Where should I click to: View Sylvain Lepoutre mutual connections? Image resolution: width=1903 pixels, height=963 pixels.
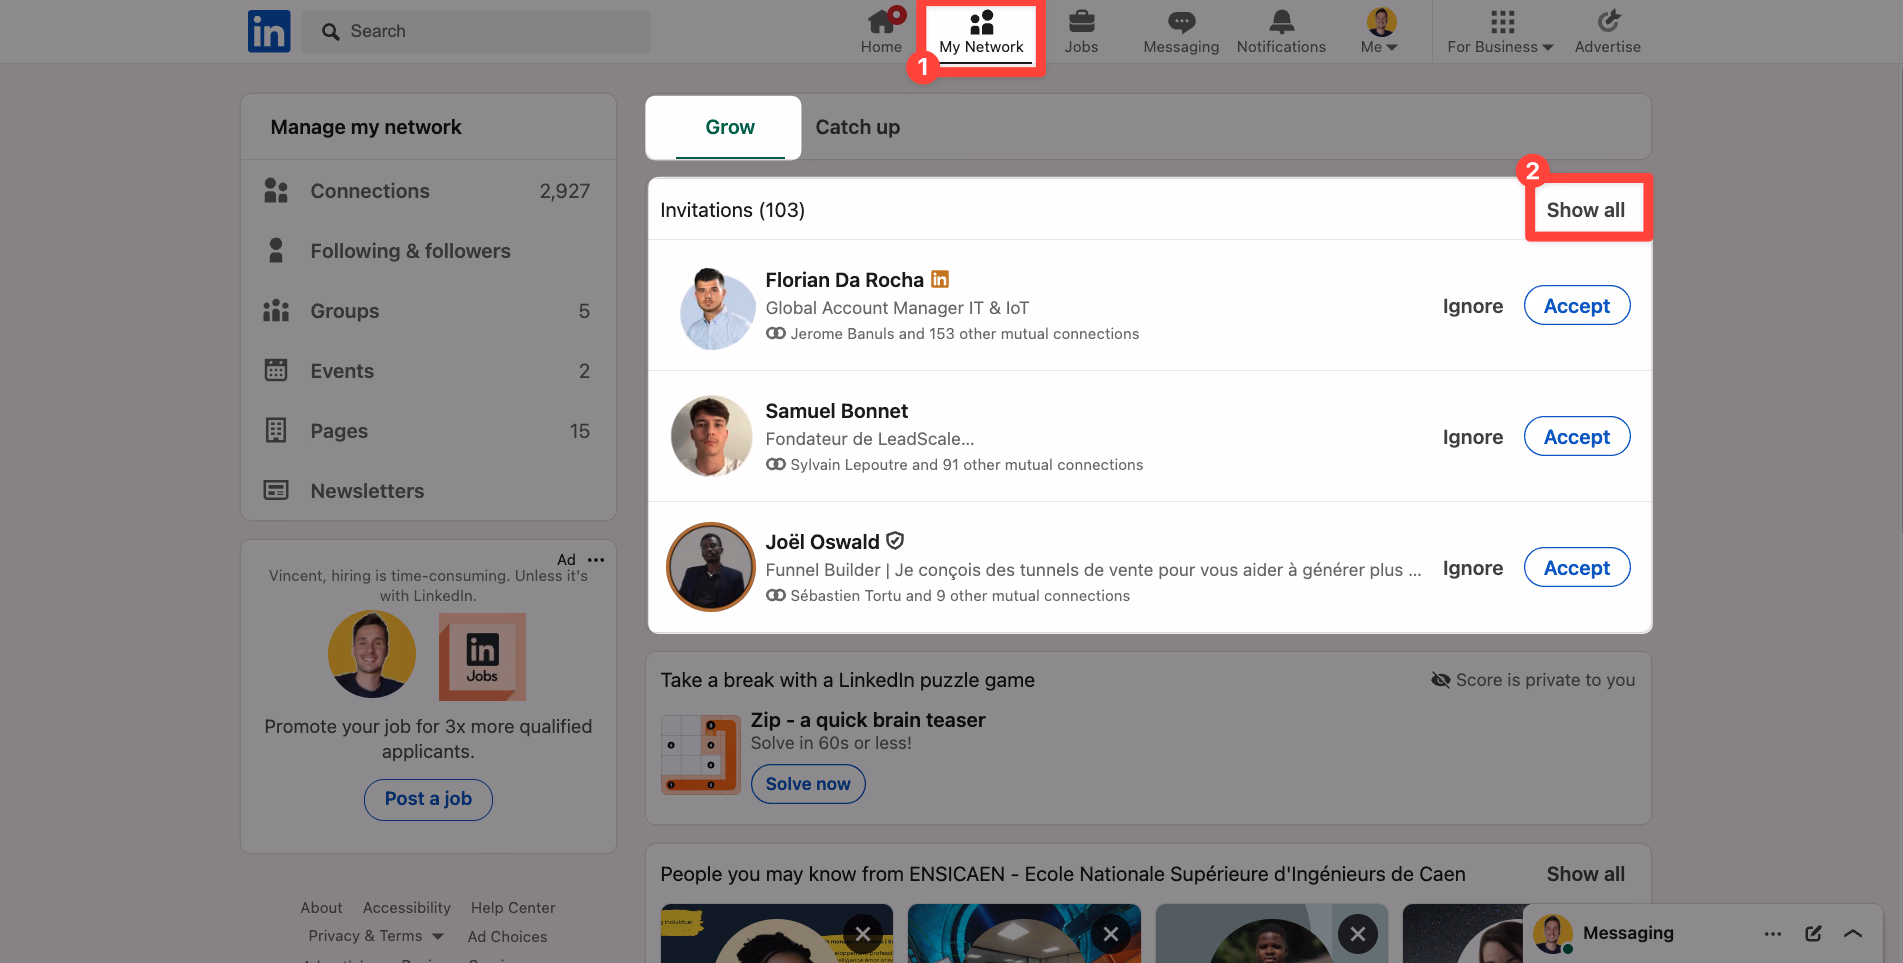[x=955, y=465]
